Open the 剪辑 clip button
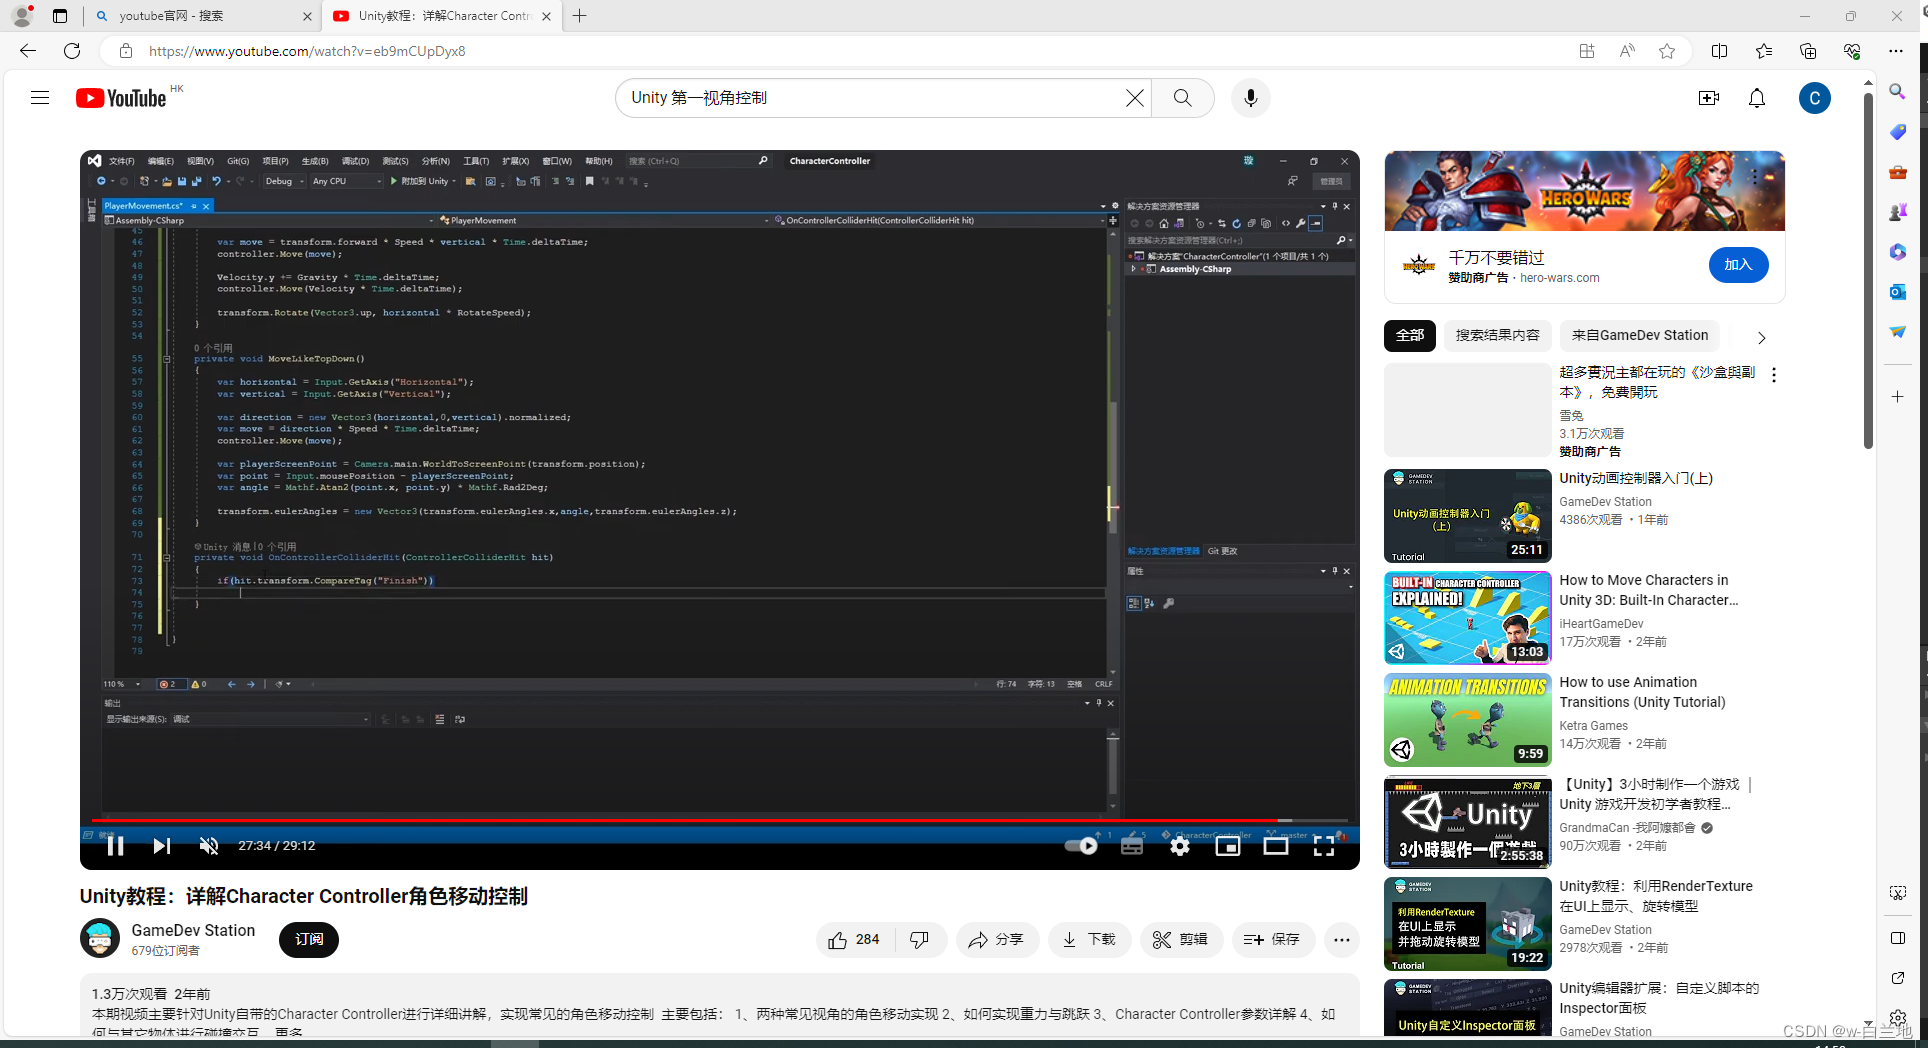 coord(1181,939)
